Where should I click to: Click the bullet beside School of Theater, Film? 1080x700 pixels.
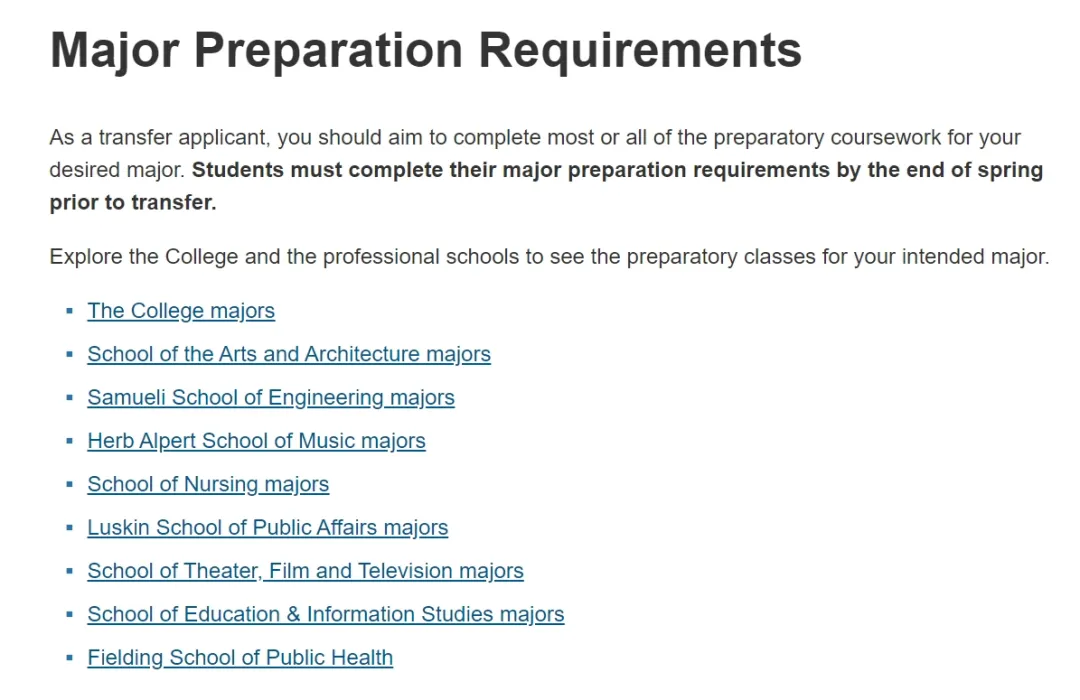click(x=70, y=571)
